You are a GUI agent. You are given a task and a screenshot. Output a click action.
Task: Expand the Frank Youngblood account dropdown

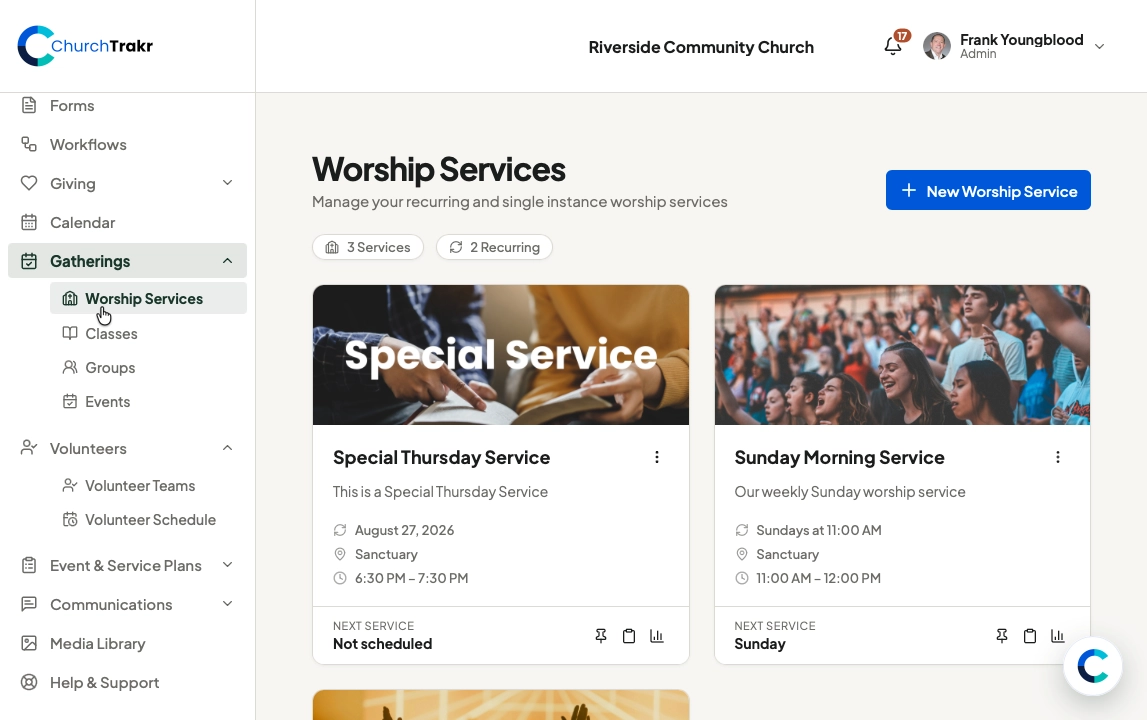click(1099, 46)
